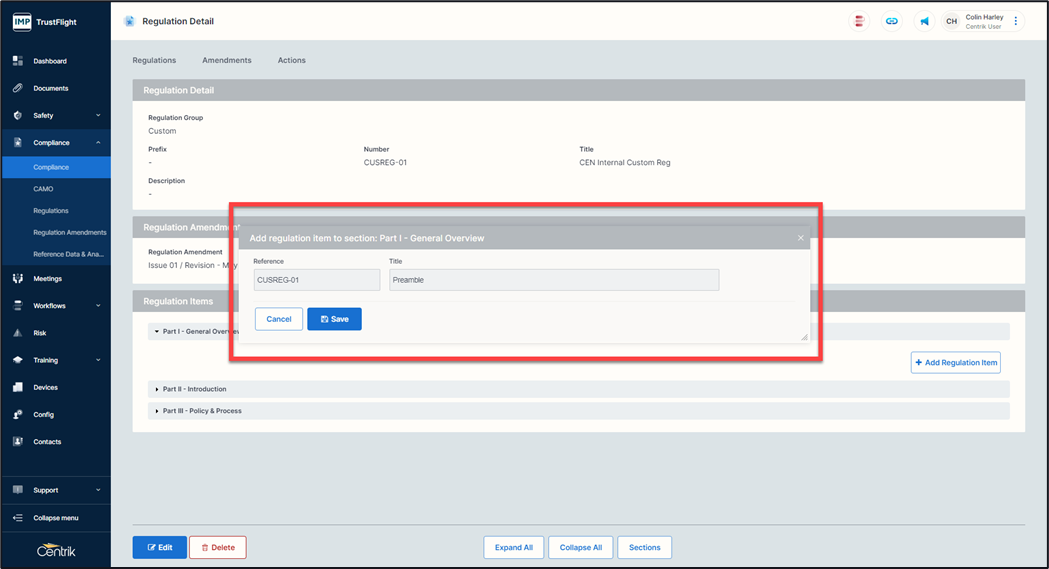Viewport: 1049px width, 569px height.
Task: Click the Meetings sidebar icon
Action: coord(18,279)
